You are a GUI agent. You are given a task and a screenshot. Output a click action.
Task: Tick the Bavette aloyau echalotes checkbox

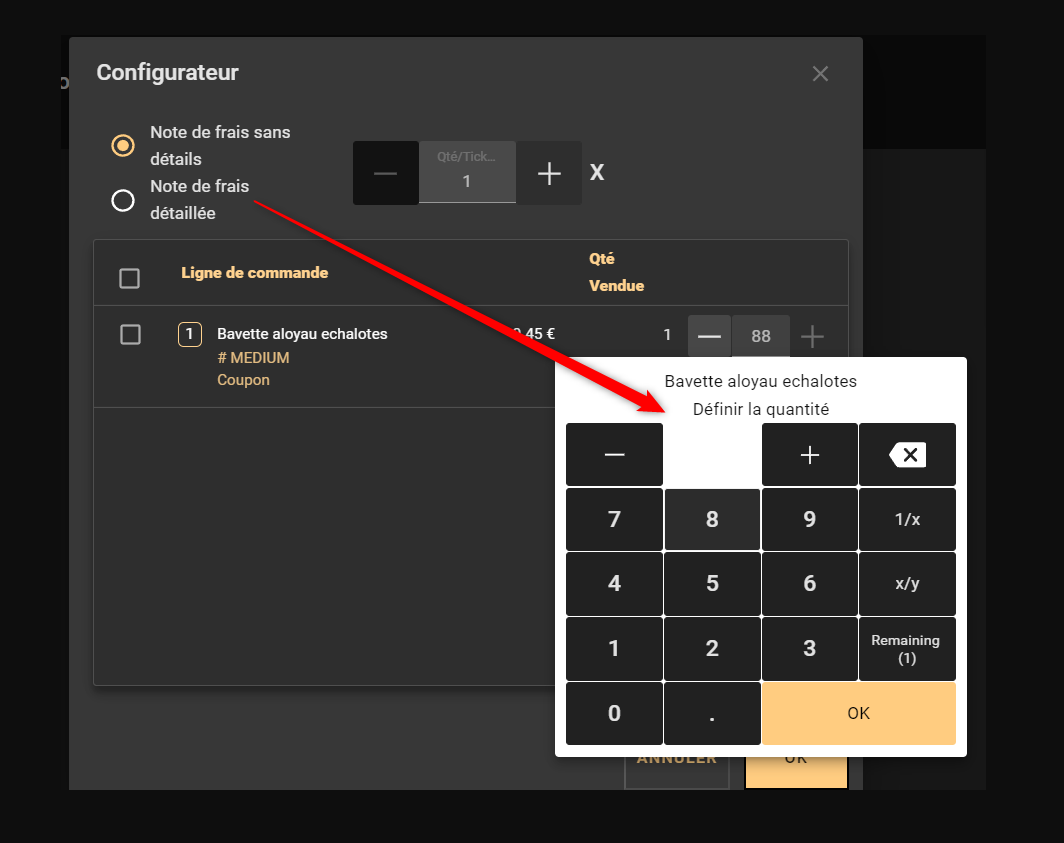[130, 335]
